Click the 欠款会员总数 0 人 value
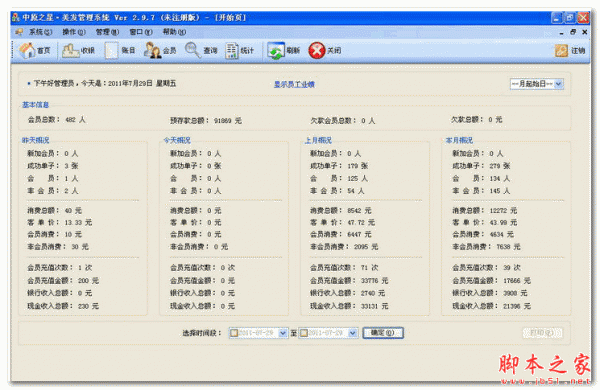 pos(342,121)
